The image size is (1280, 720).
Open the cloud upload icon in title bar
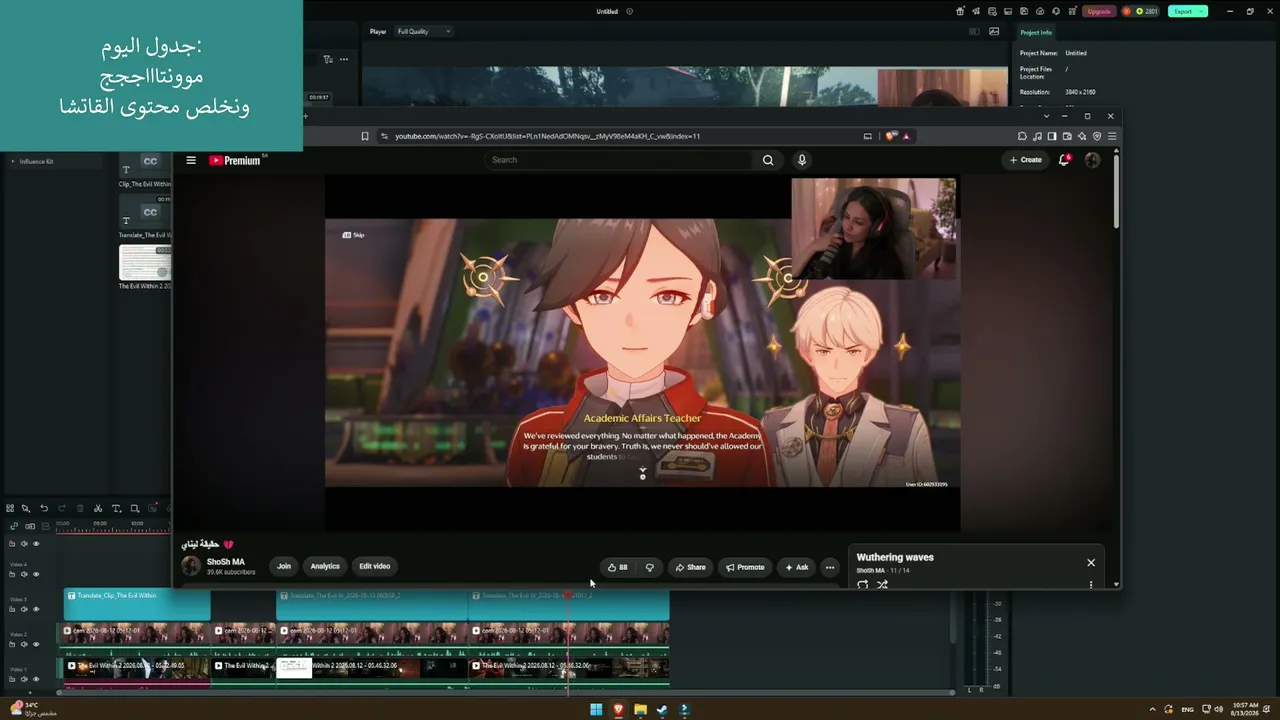1041,11
